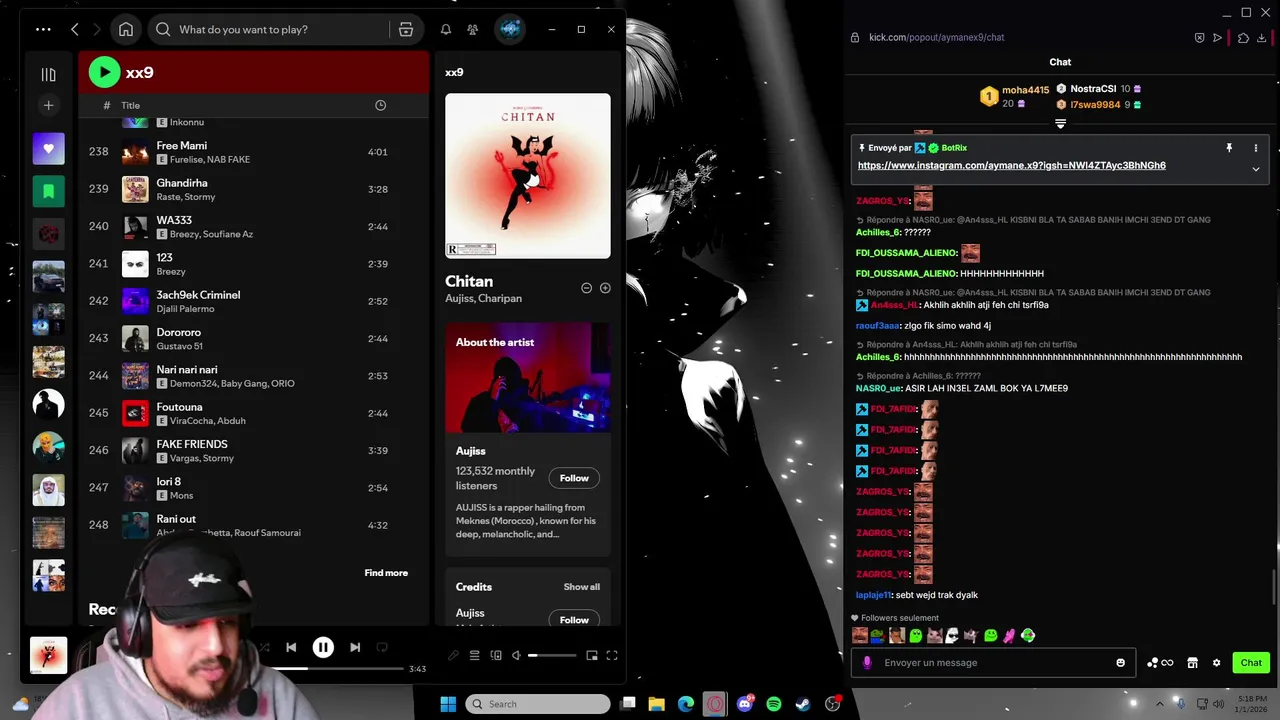Click Find more link

click(386, 573)
